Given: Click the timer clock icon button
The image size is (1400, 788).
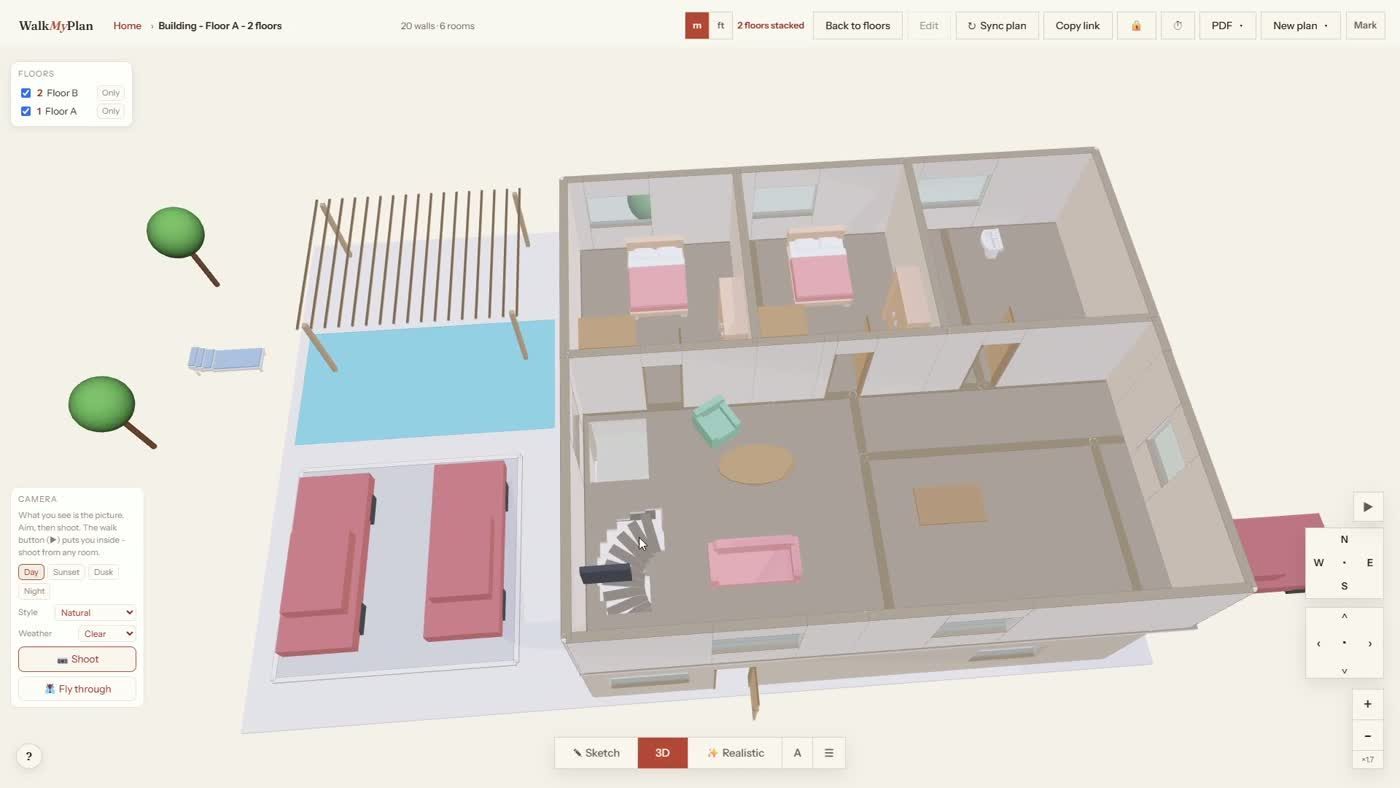Looking at the screenshot, I should [1177, 26].
